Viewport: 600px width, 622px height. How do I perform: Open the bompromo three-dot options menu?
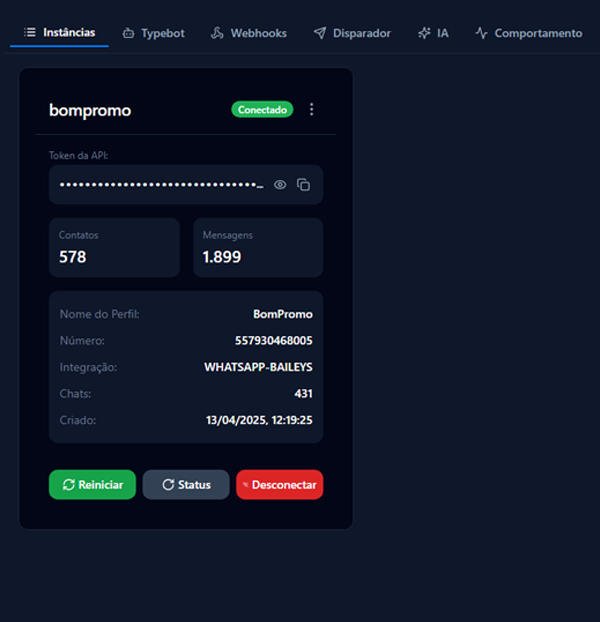[312, 109]
